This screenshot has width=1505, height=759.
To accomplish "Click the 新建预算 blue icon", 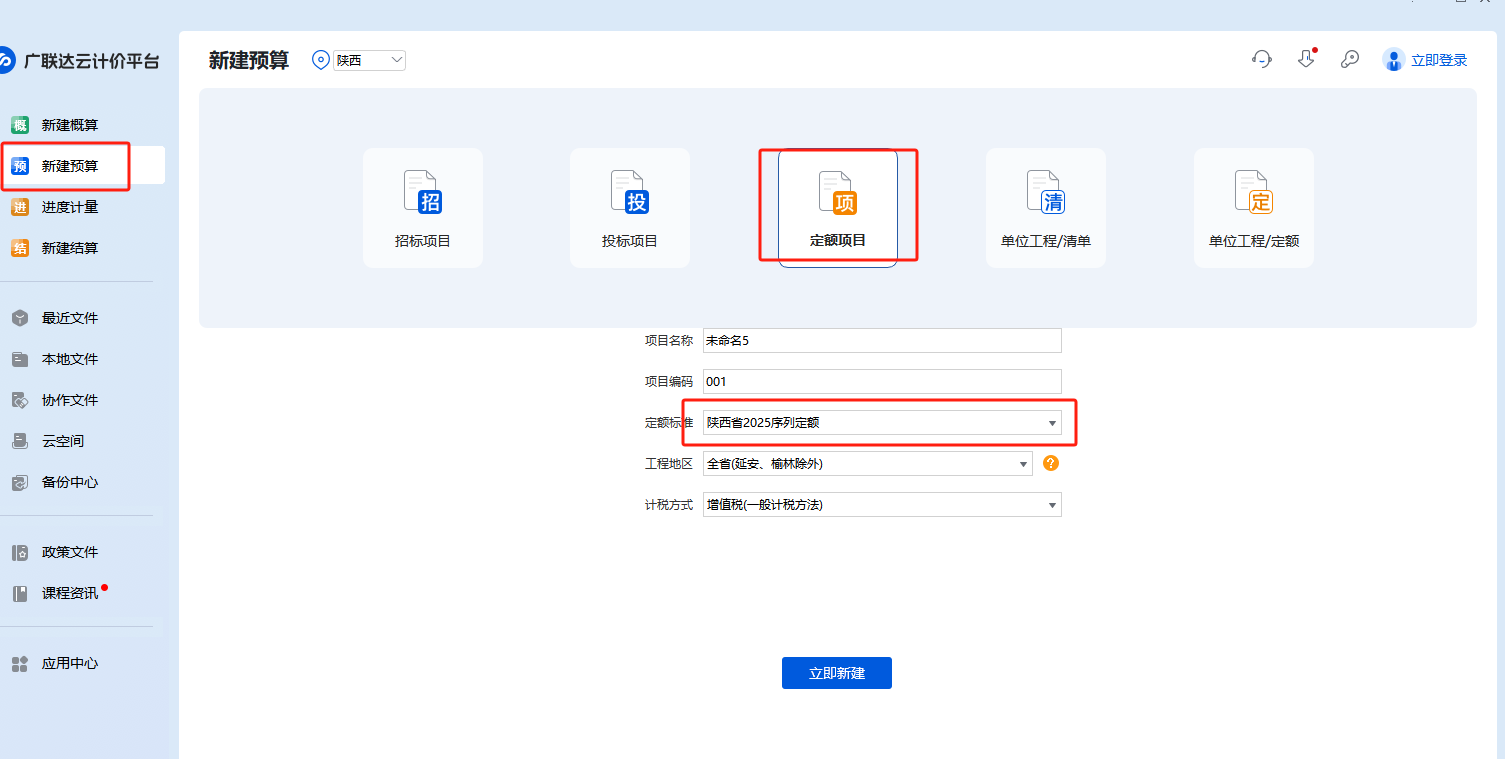I will coord(20,166).
